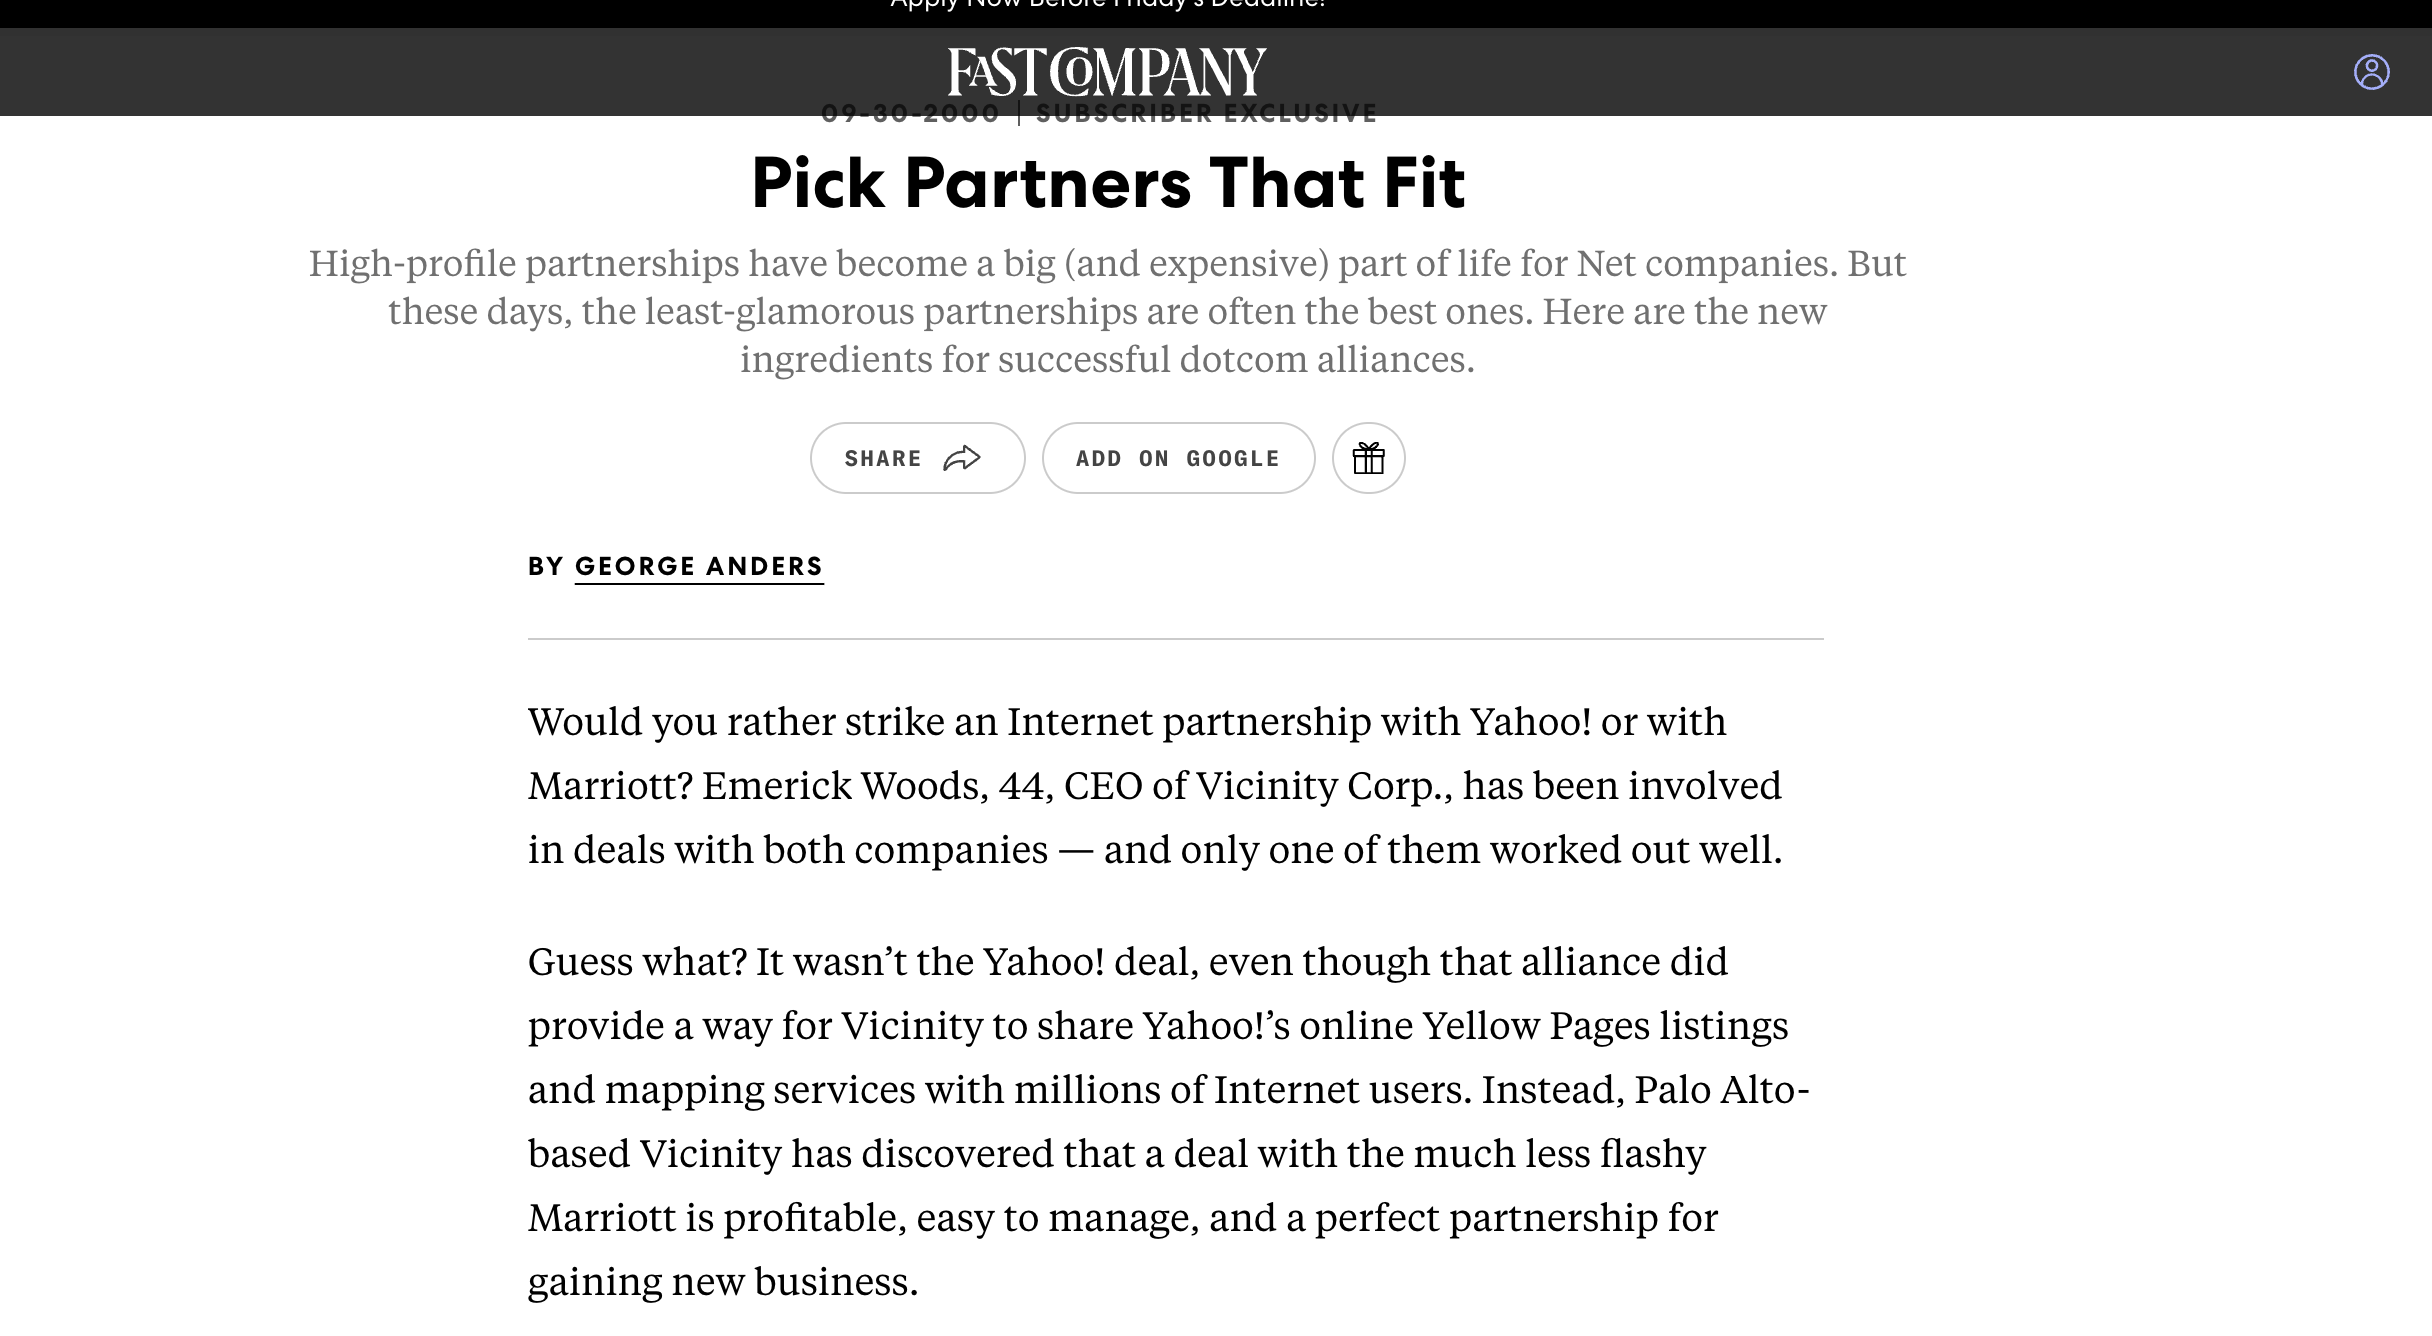Click the Fast Company logo
Viewport: 2432px width, 1336px height.
click(1107, 72)
